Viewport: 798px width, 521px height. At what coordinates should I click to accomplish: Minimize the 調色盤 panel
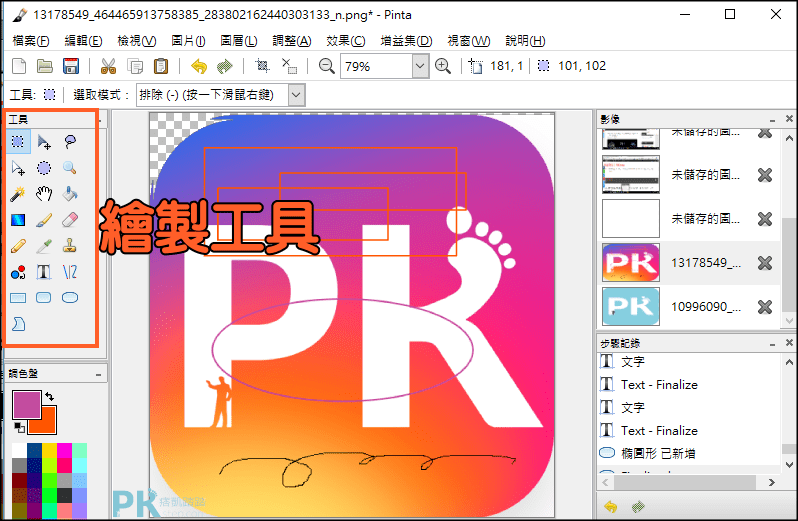point(99,375)
